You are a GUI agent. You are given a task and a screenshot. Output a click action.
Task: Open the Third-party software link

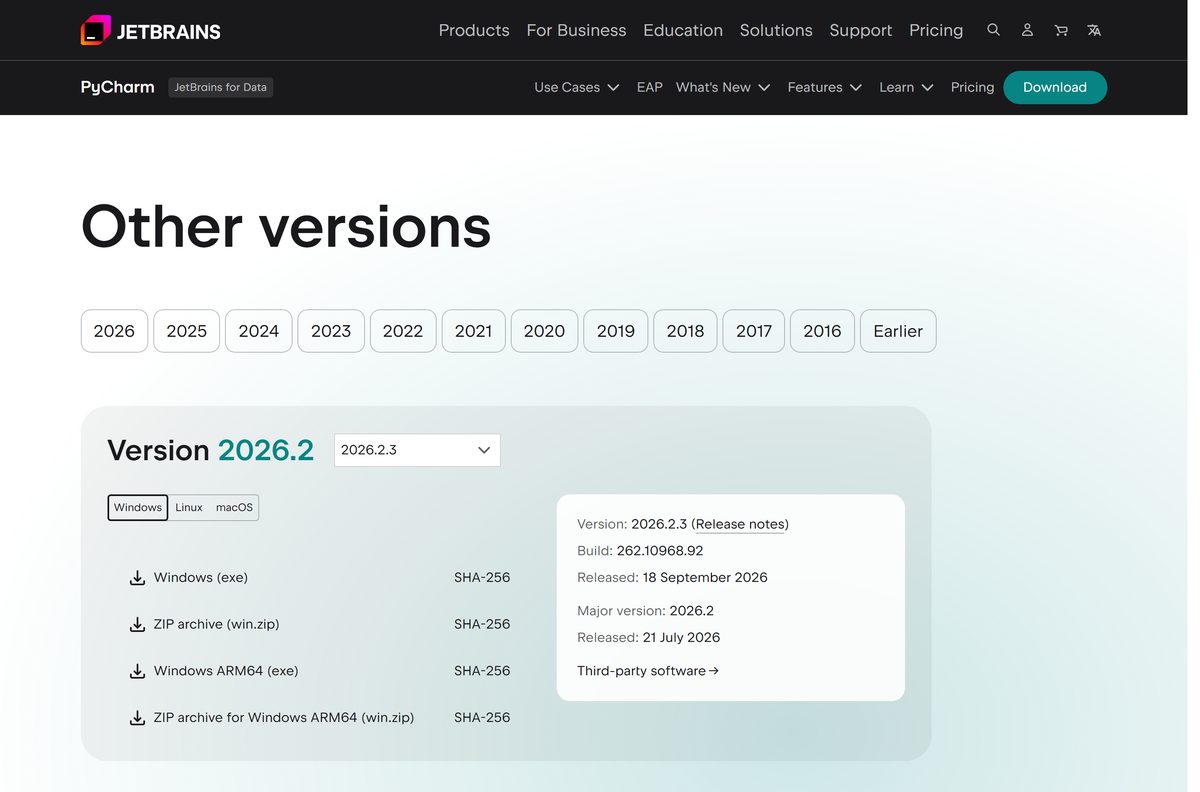648,671
